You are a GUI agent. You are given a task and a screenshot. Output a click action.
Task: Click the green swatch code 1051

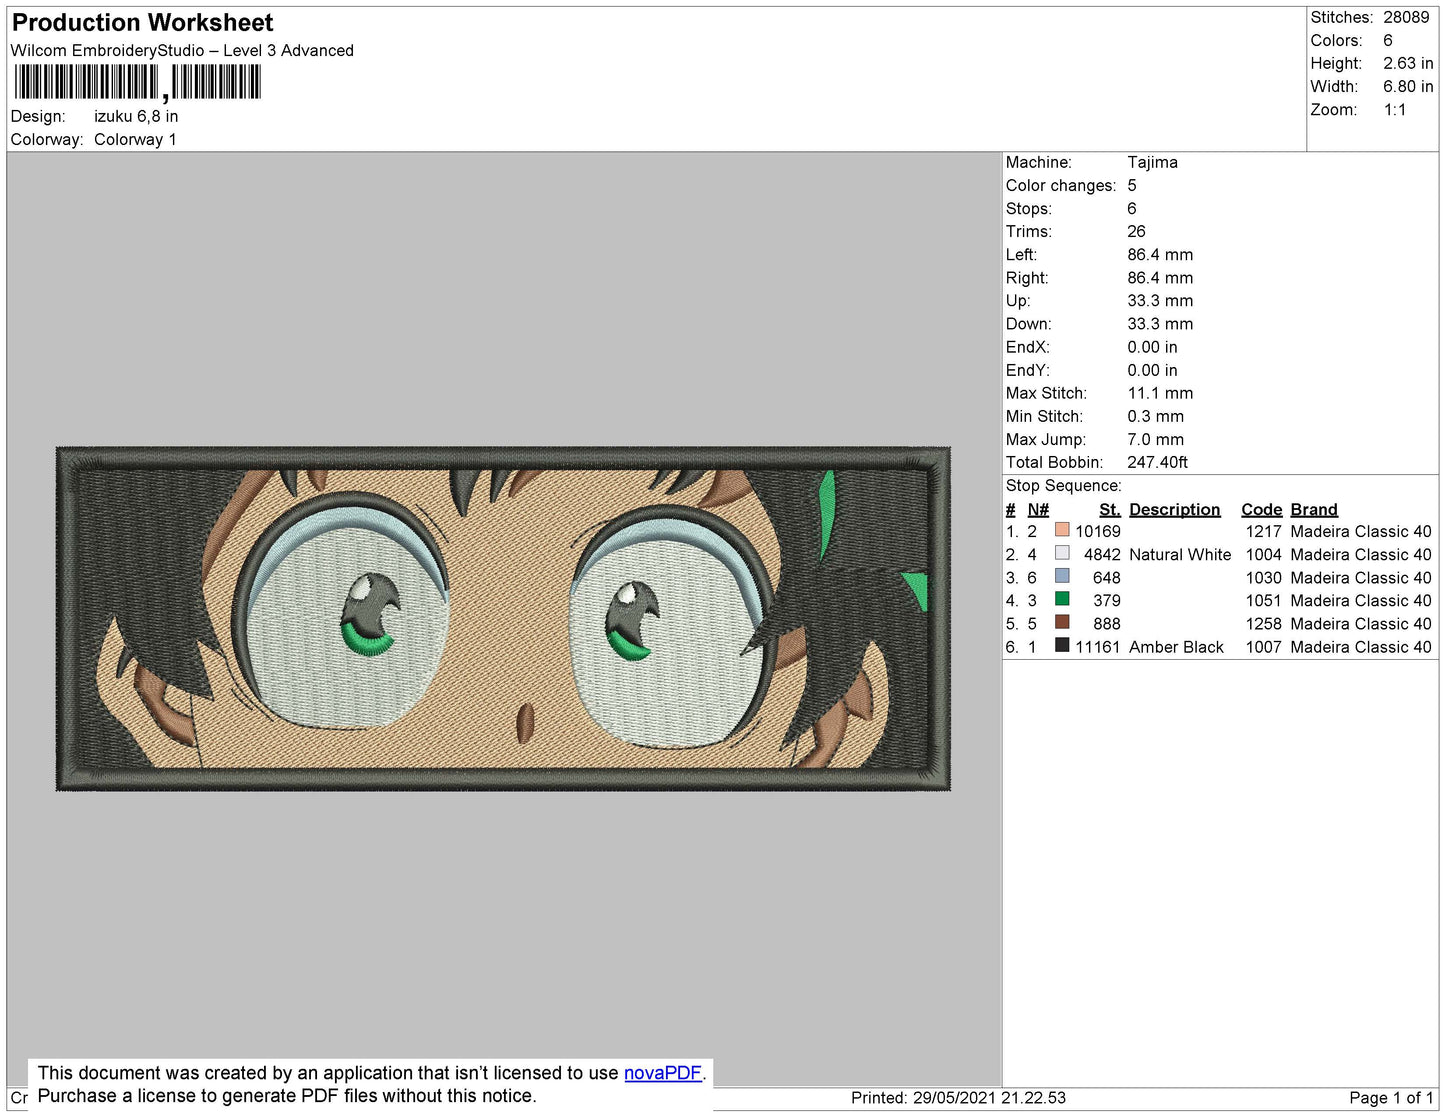(1062, 599)
